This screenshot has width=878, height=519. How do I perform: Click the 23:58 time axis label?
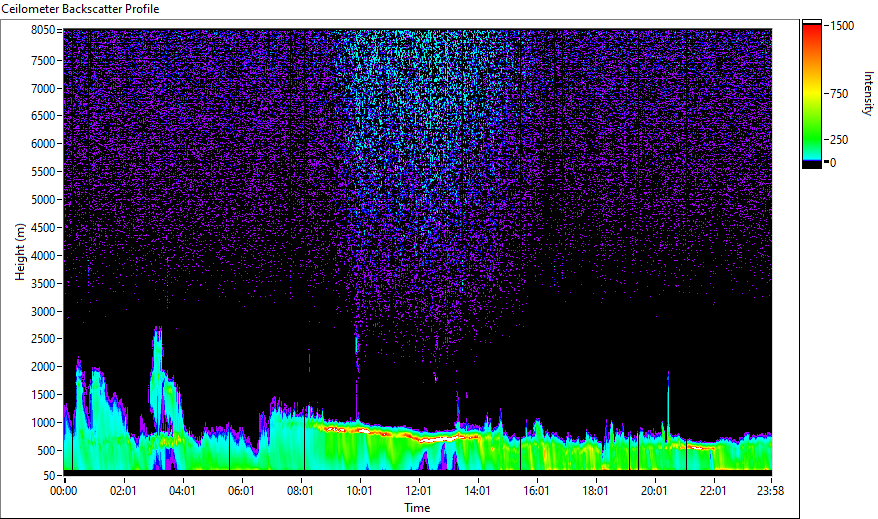tap(770, 491)
